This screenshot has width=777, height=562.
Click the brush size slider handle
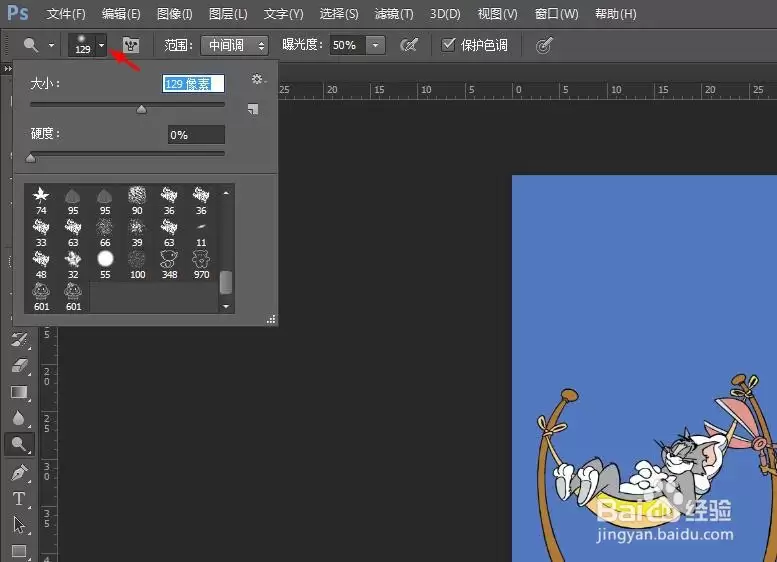142,109
